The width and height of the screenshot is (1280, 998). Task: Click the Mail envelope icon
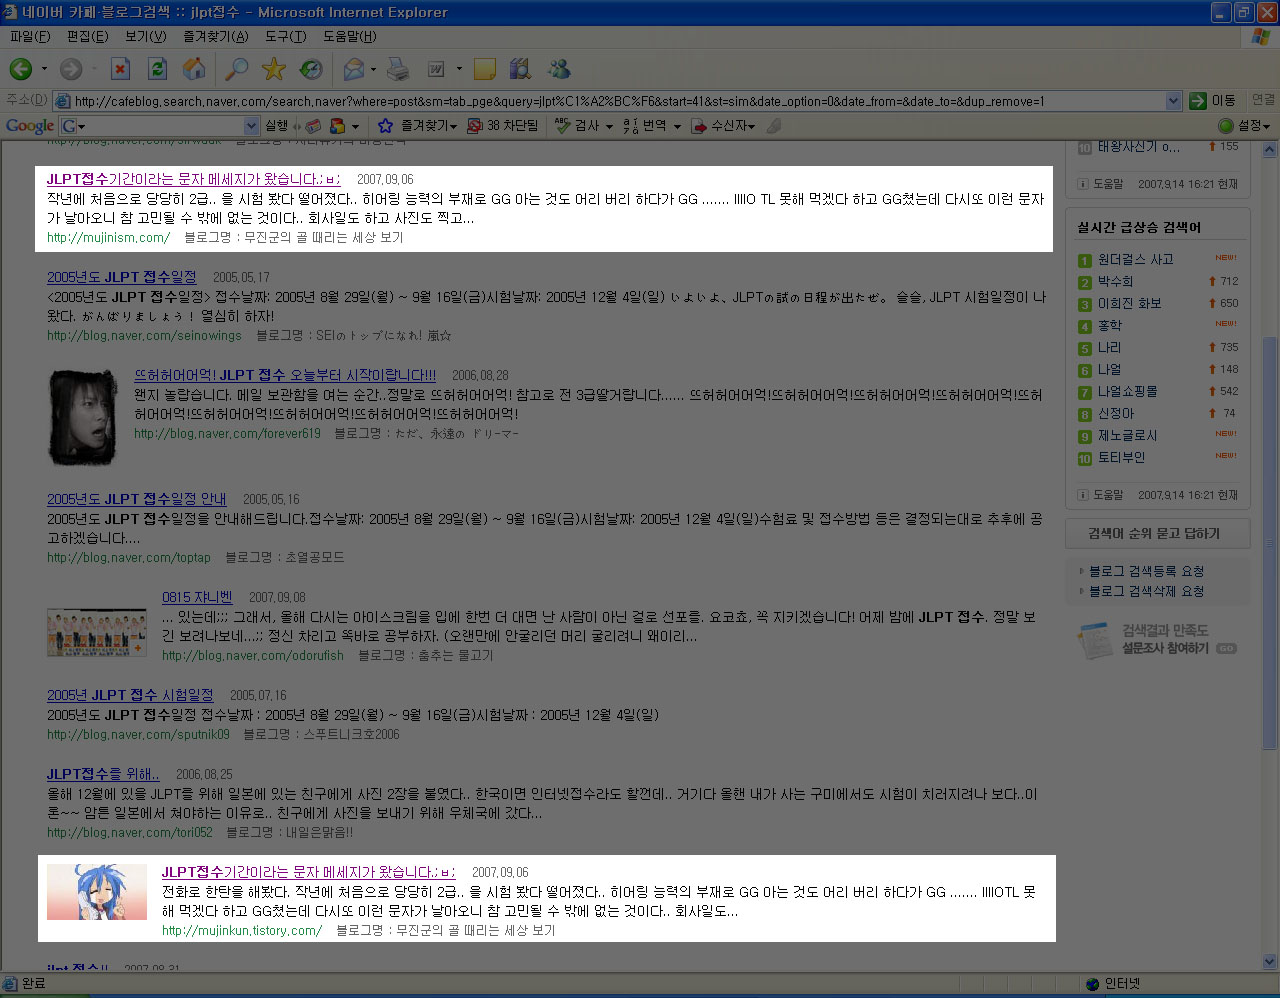tap(353, 69)
